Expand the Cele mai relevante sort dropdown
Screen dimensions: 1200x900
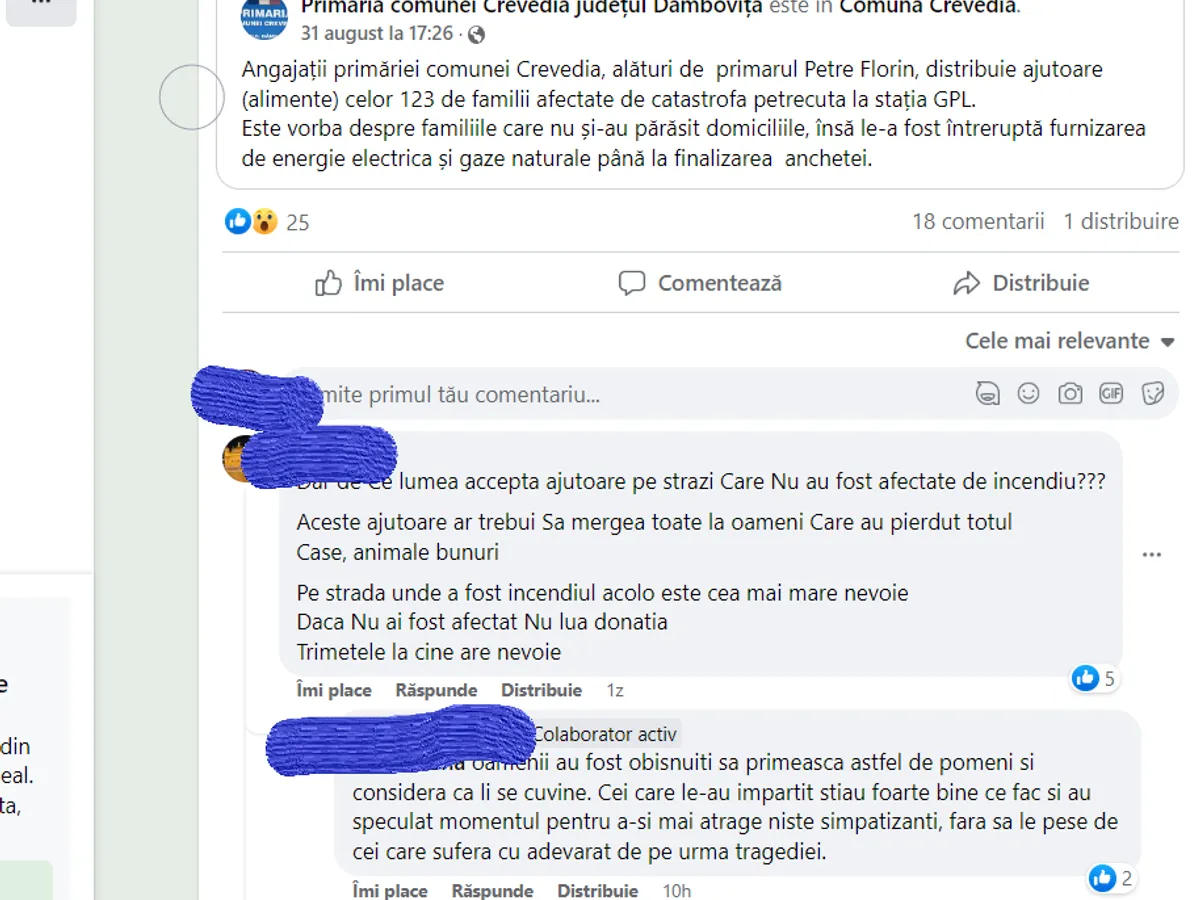point(1069,341)
